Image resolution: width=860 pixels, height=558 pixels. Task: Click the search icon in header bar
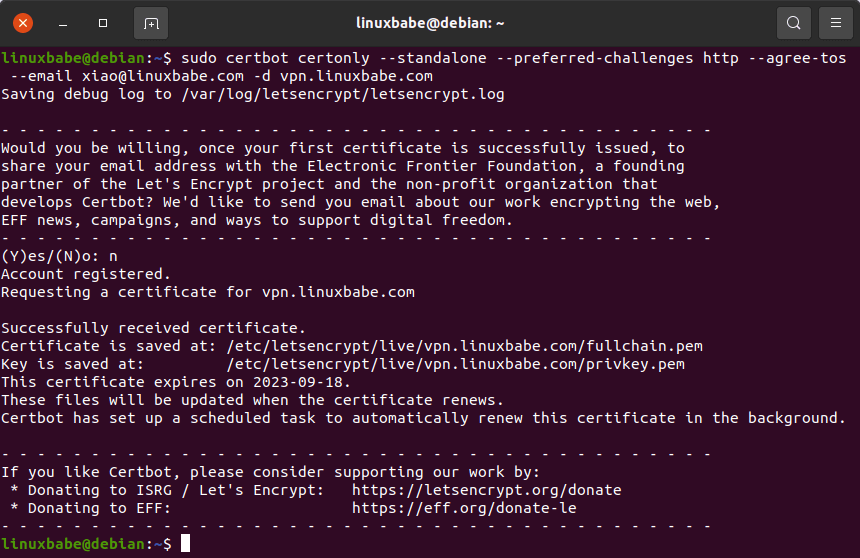793,23
